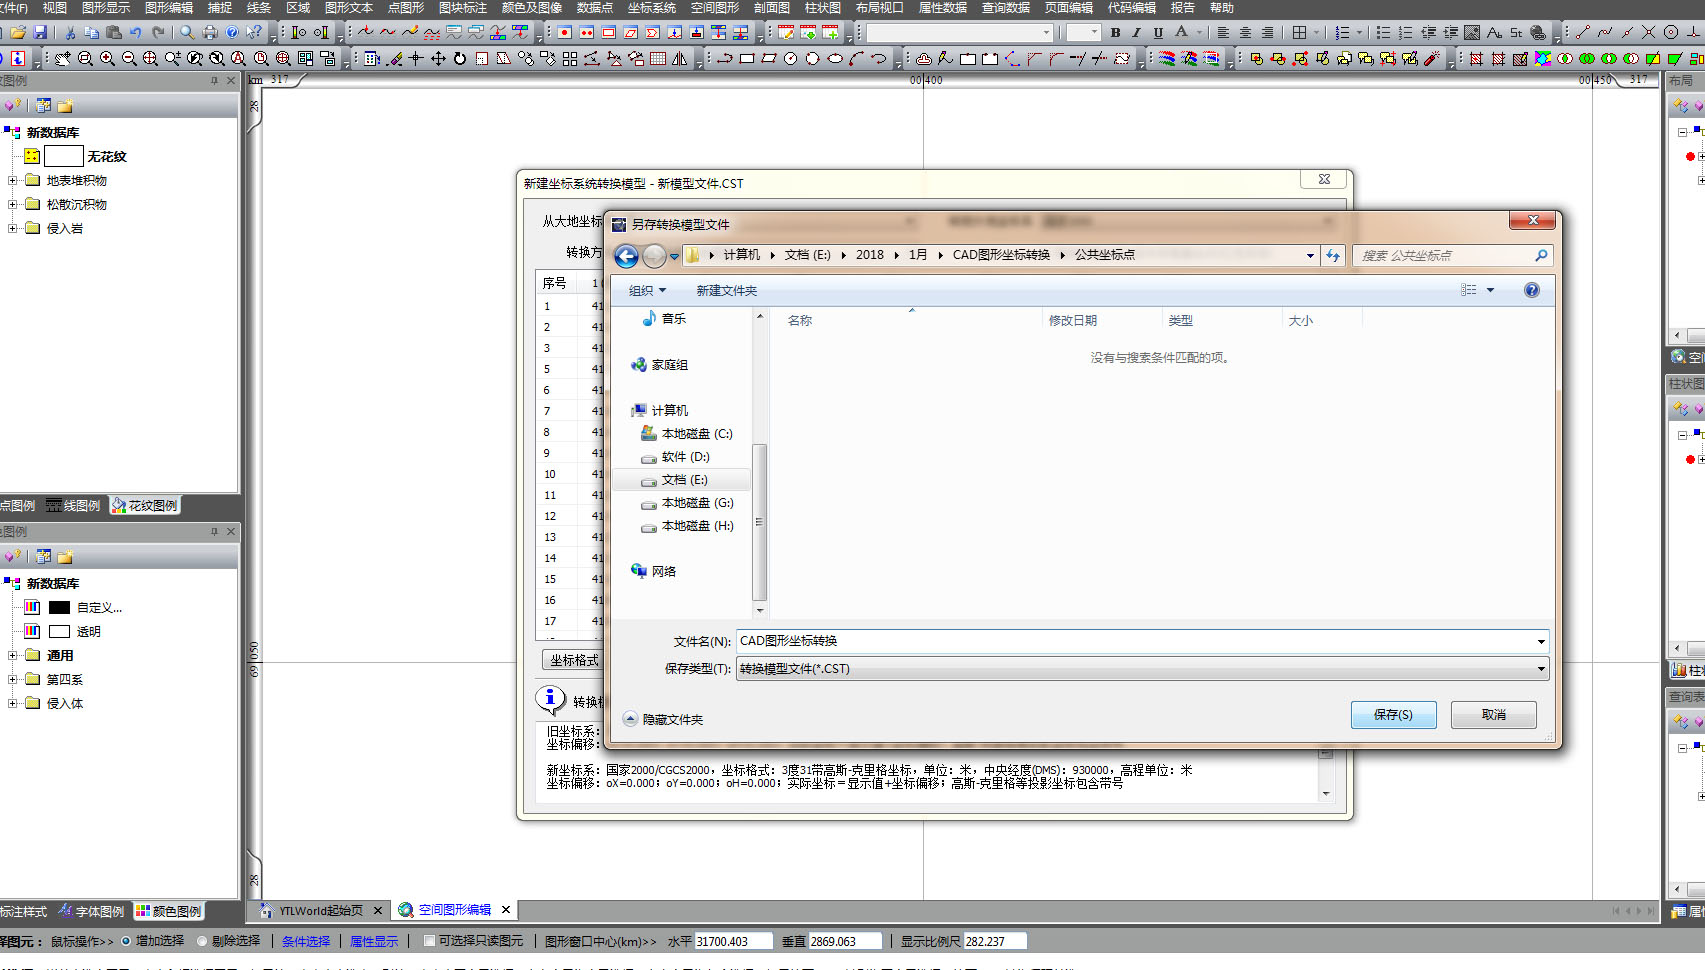Open the 帮助 menu
Viewport: 1705px width, 970px height.
1222,8
